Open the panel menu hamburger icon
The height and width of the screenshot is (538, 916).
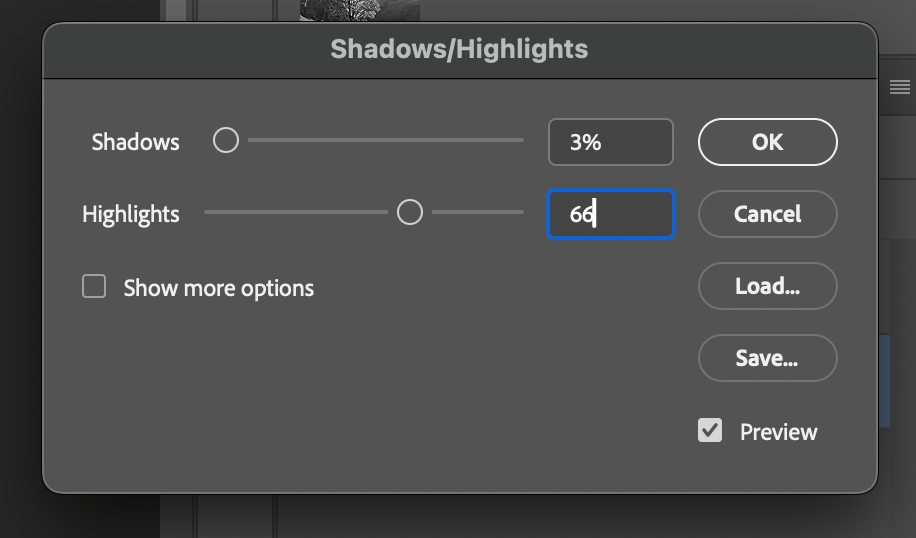pyautogui.click(x=899, y=88)
